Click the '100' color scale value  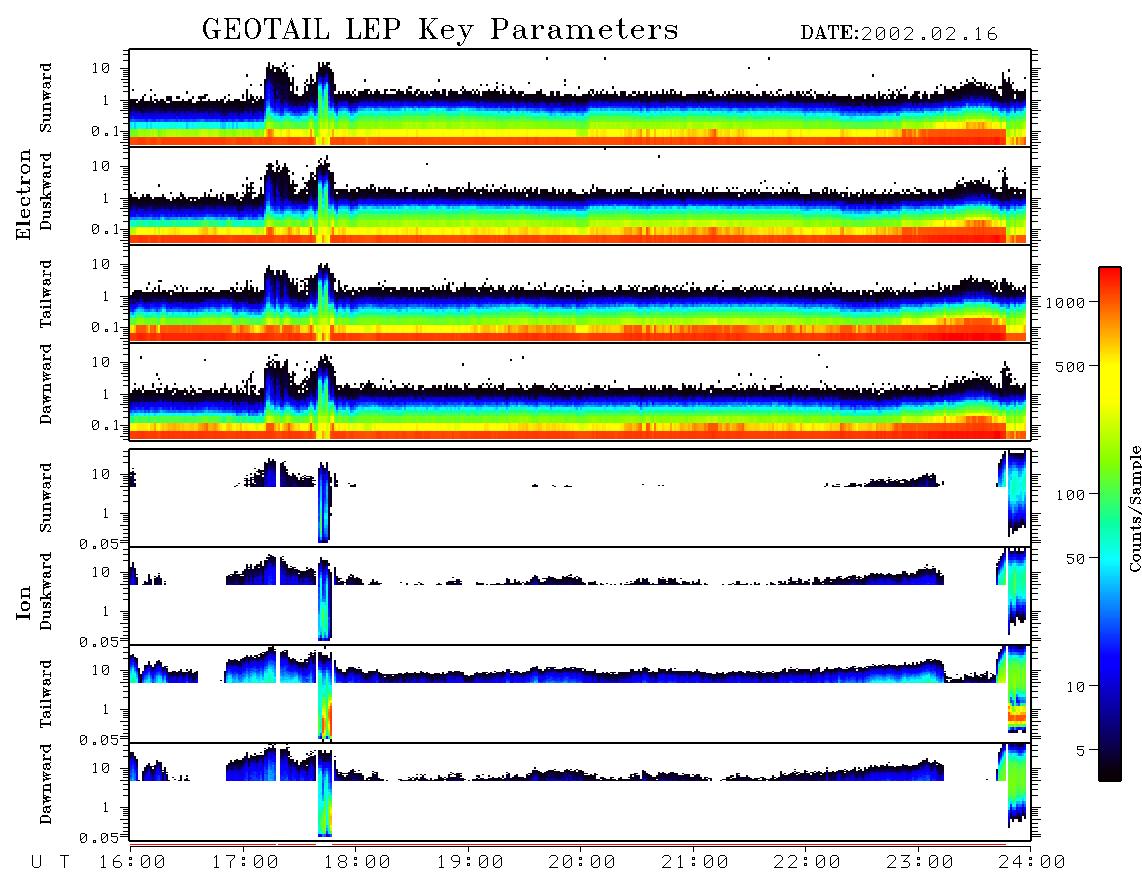pos(1071,495)
